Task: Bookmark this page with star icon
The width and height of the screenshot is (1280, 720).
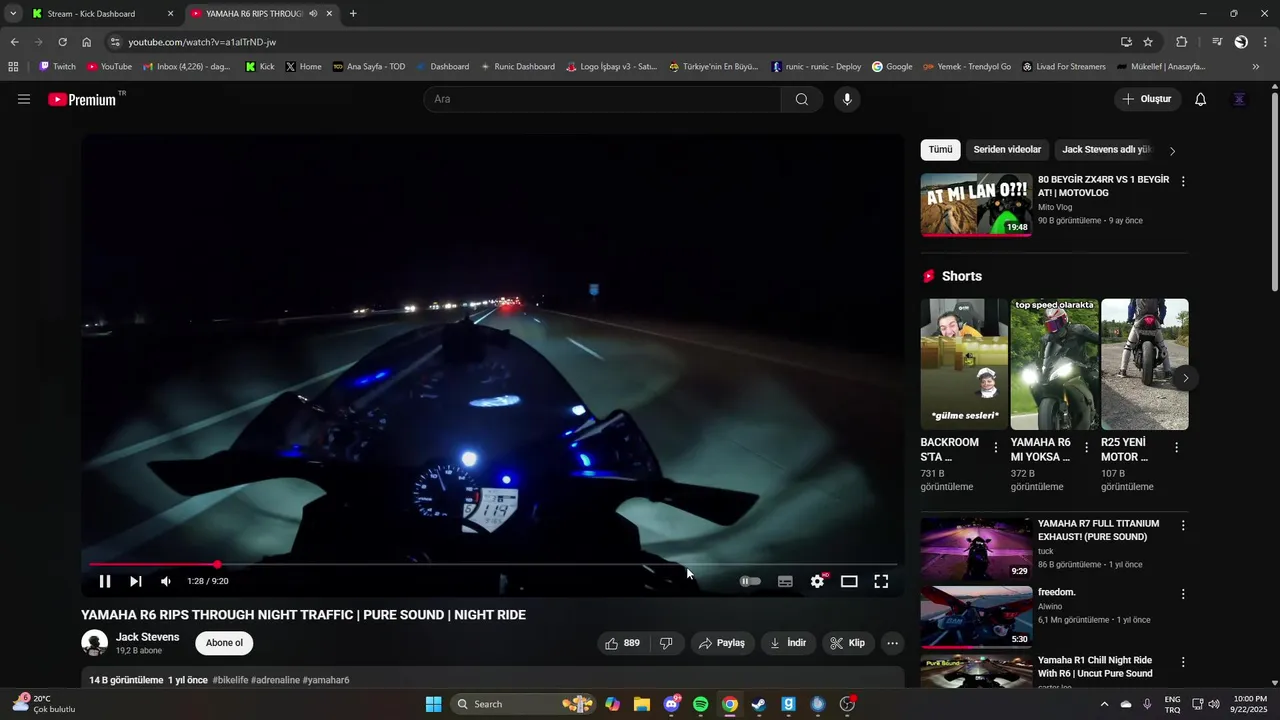Action: pos(1148,42)
